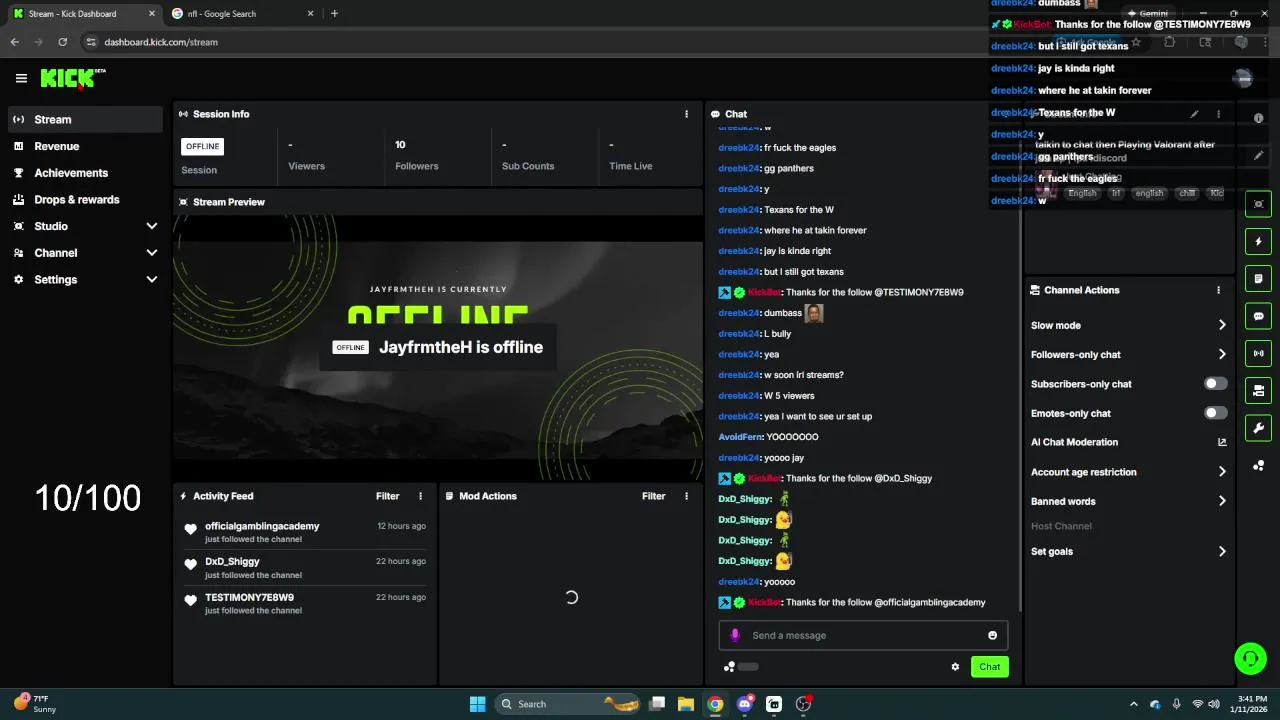
Task: Click the purple microphone icon in chat input
Action: (x=735, y=635)
